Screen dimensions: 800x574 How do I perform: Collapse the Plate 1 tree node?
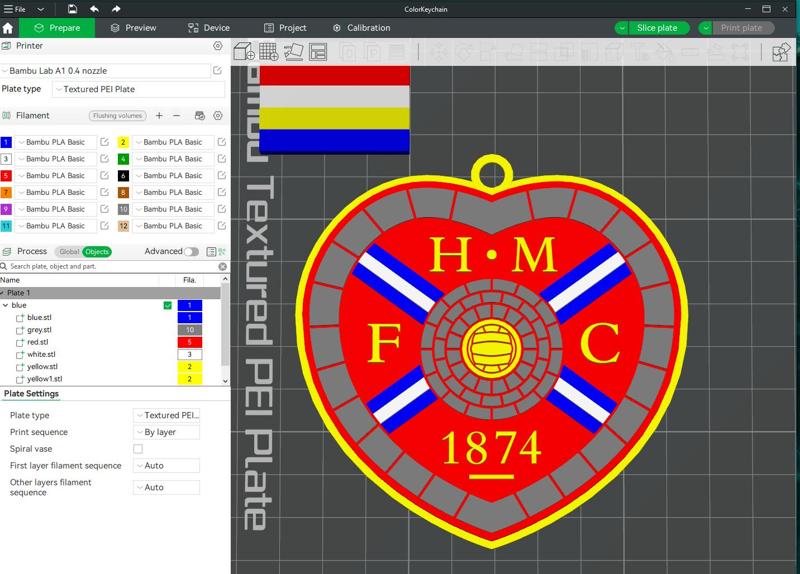tap(3, 293)
